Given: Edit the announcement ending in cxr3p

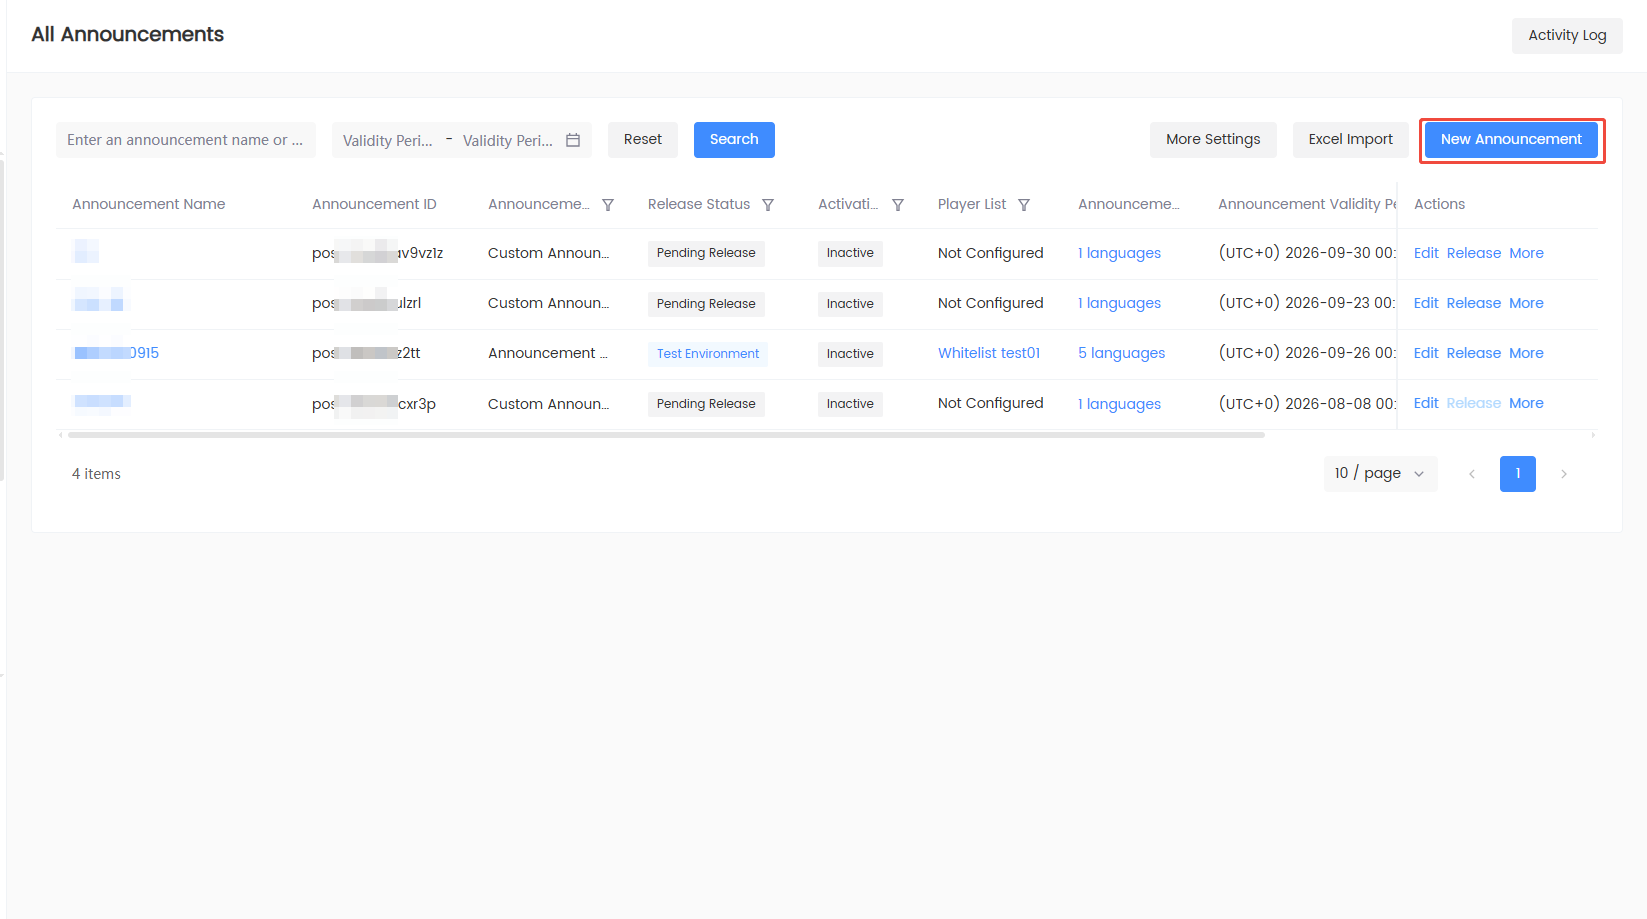Looking at the screenshot, I should click(x=1426, y=403).
